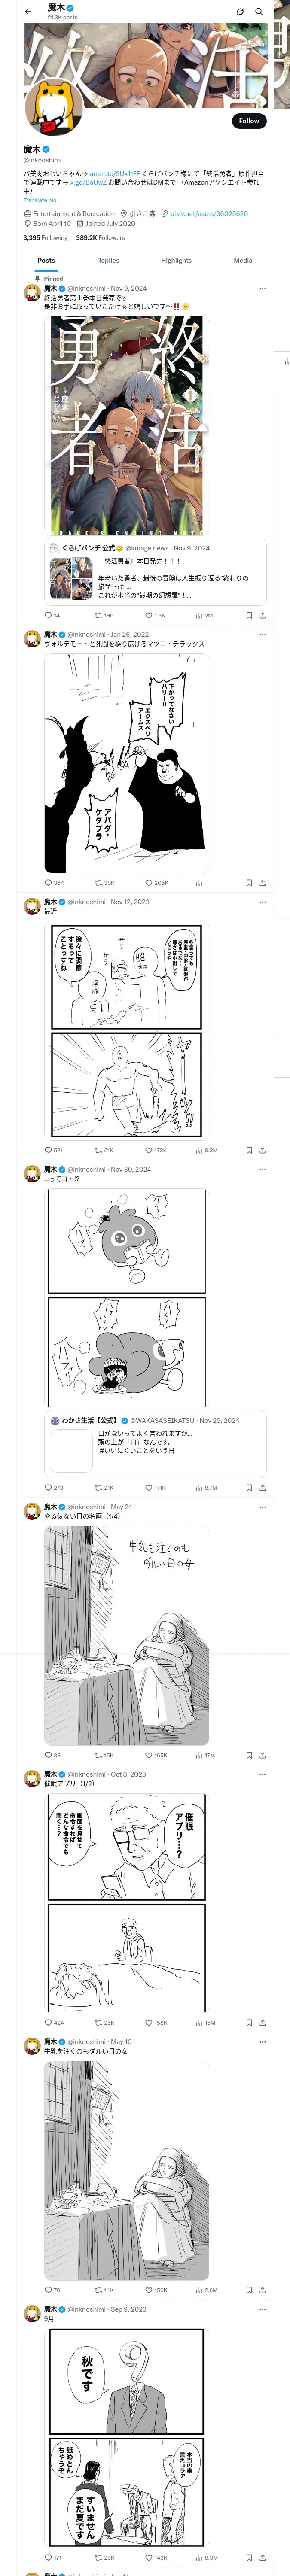290x2576 pixels.
Task: Click Translate bio link
Action: 40,201
